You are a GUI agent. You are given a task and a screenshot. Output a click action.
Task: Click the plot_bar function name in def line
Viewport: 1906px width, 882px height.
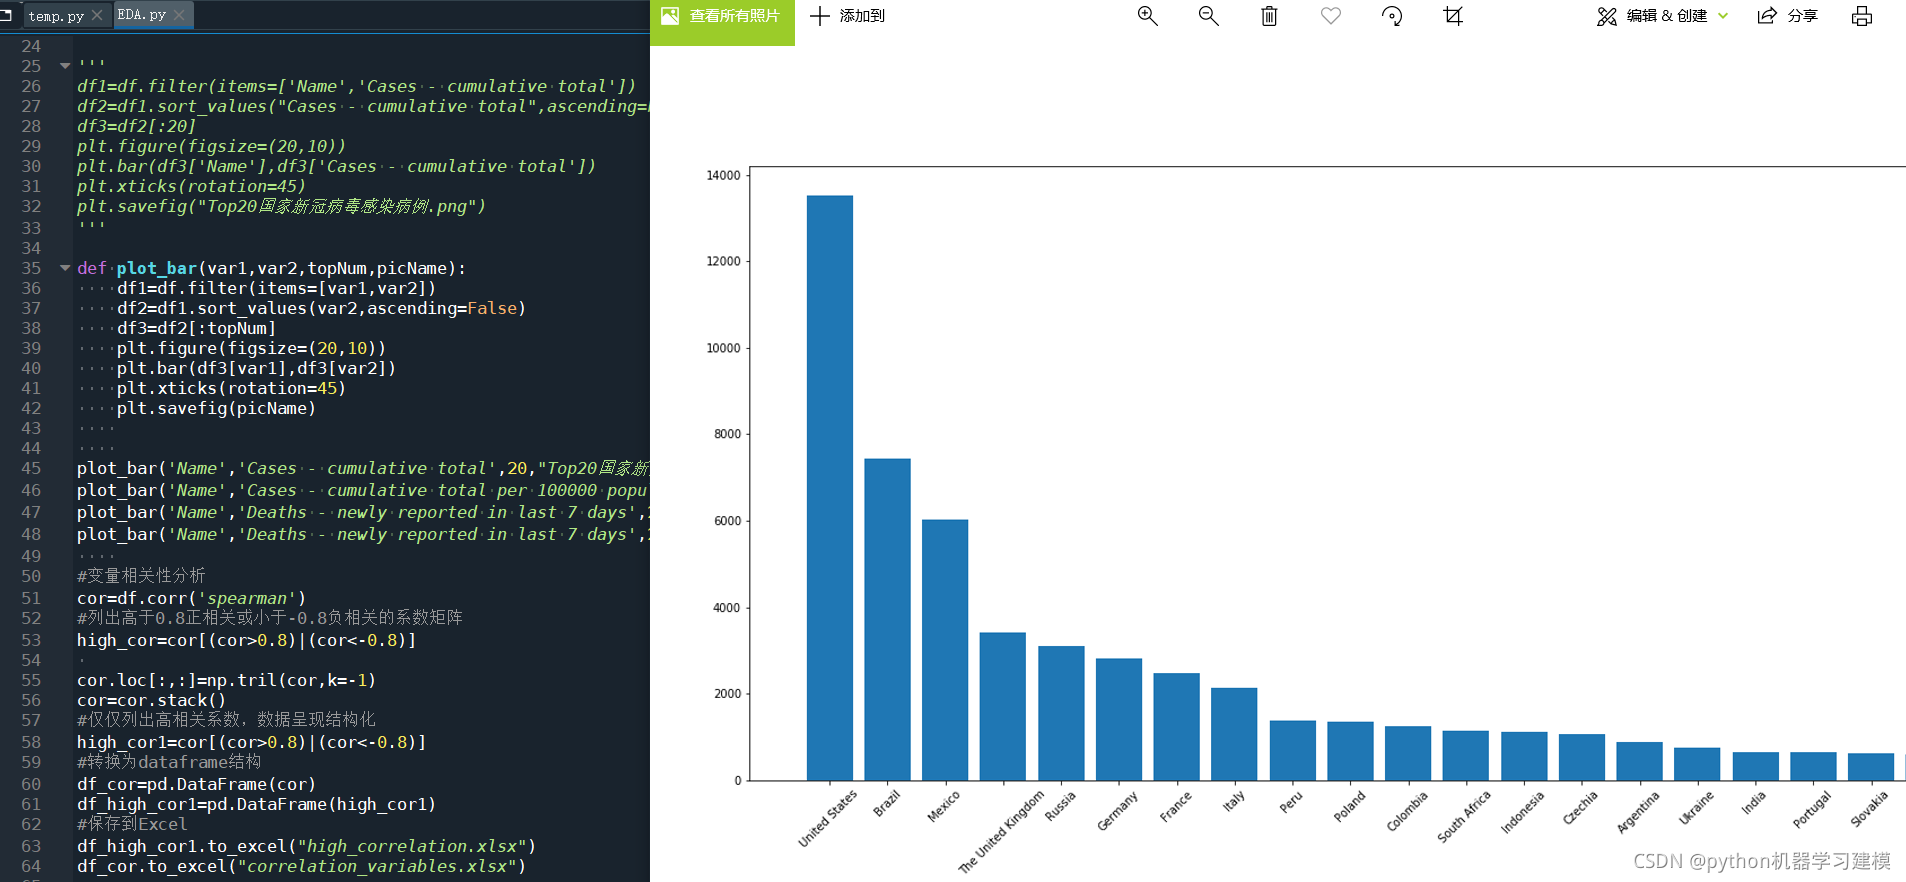coord(156,268)
